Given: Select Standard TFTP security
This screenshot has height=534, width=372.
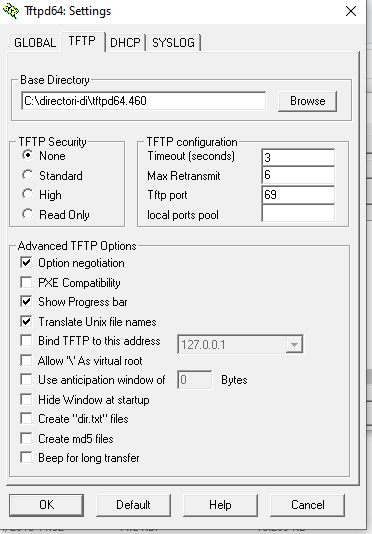Looking at the screenshot, I should 52,176.
